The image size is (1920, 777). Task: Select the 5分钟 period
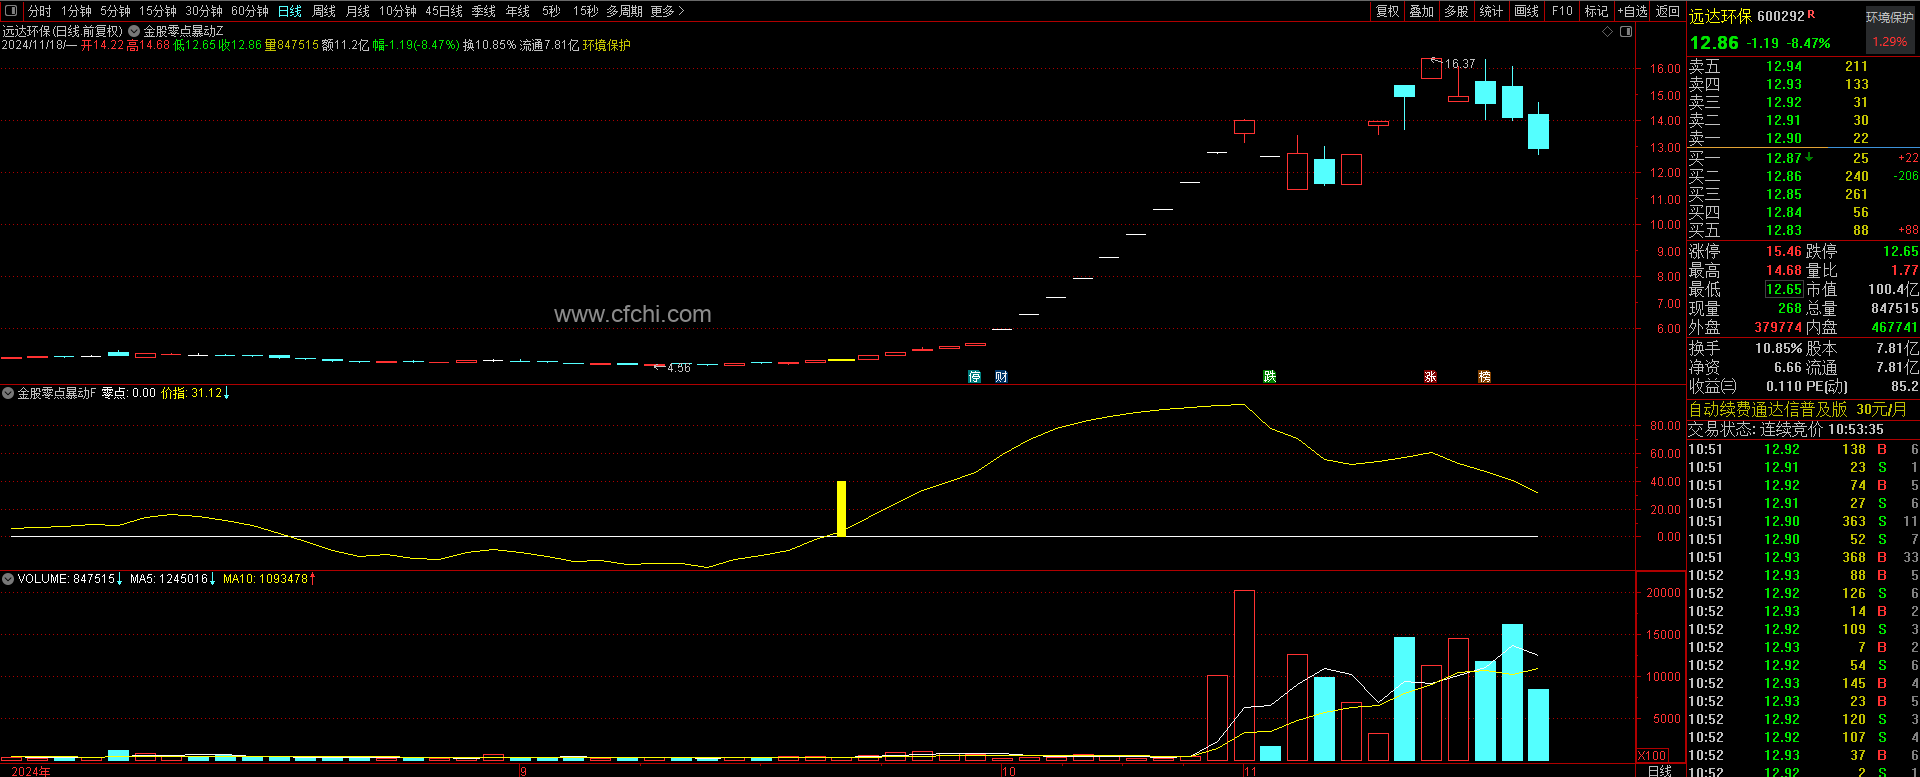115,11
